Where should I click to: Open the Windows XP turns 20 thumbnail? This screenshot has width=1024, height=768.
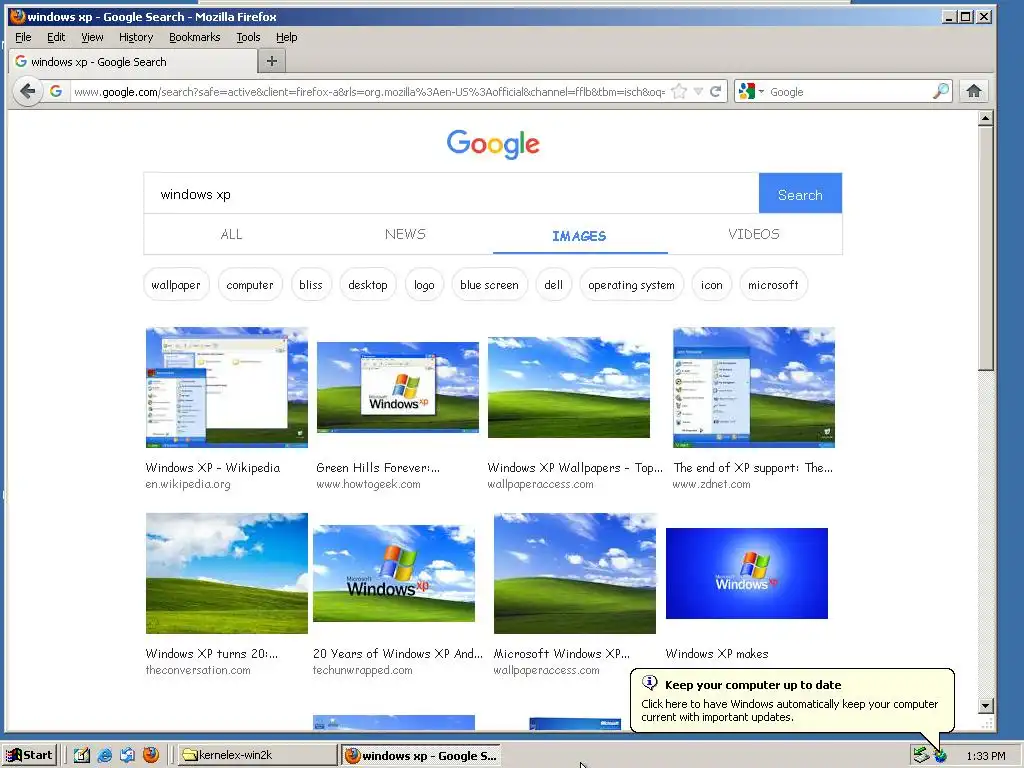pos(227,573)
